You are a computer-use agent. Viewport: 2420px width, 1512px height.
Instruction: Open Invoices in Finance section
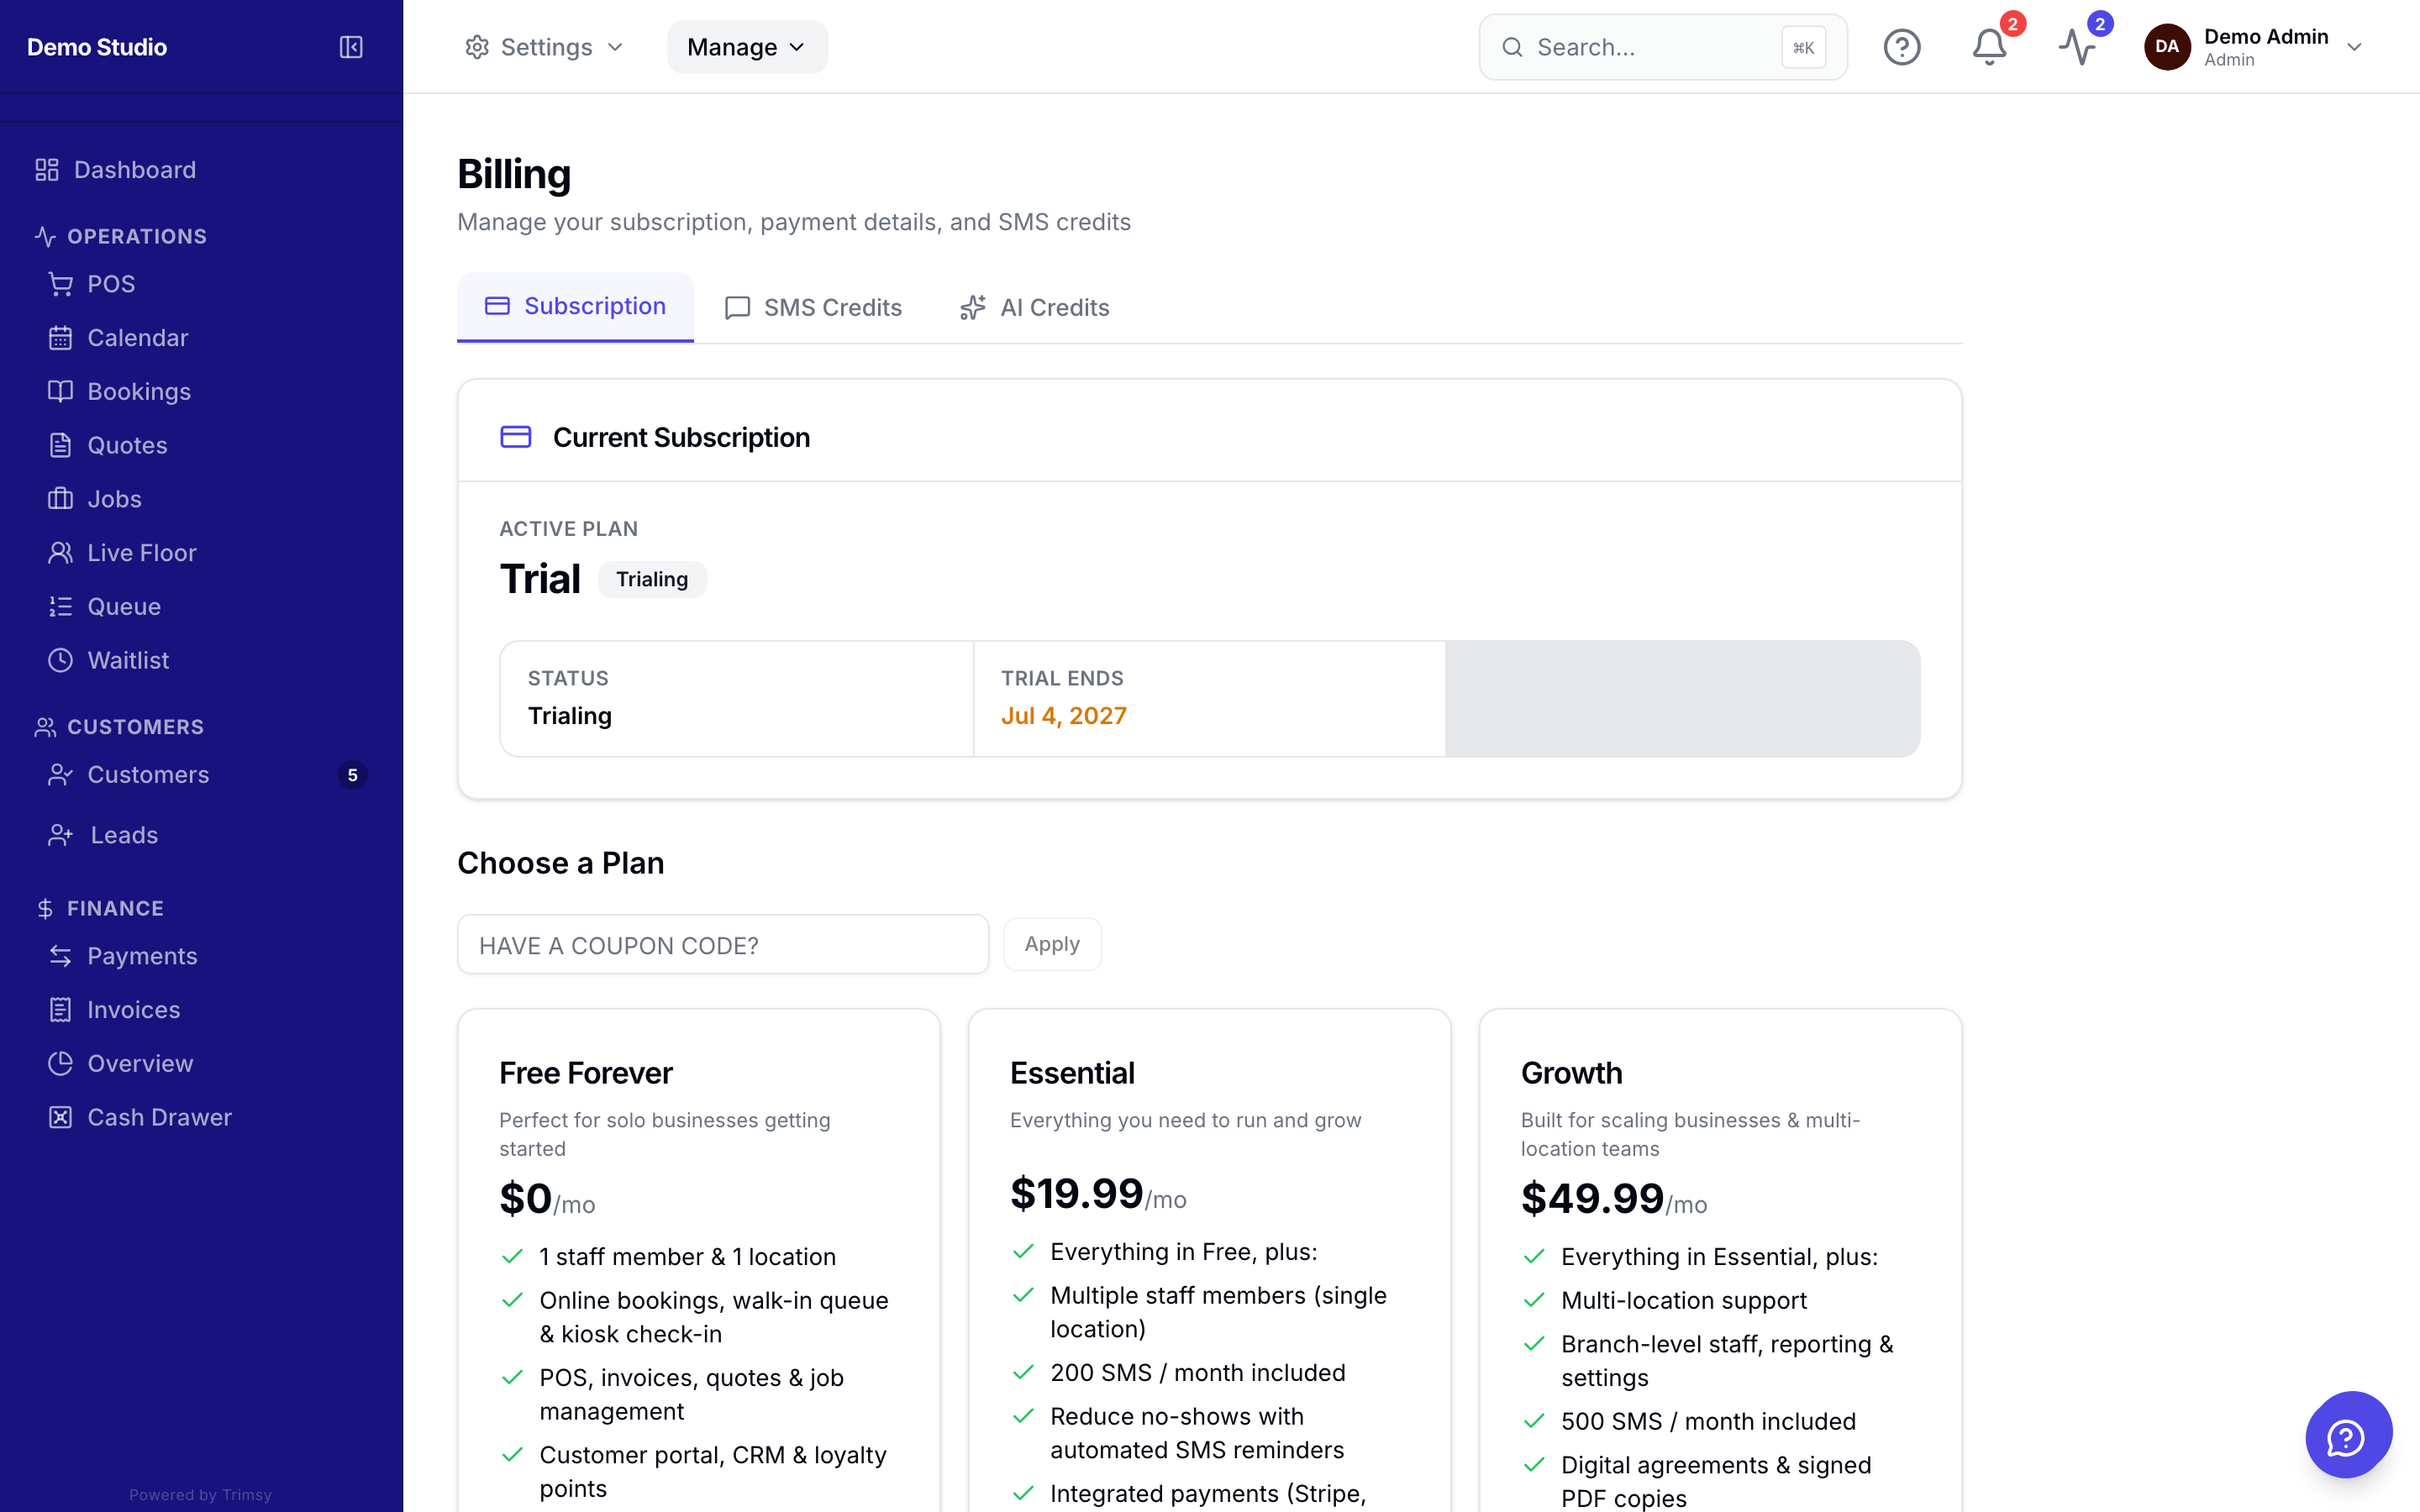pyautogui.click(x=133, y=1010)
